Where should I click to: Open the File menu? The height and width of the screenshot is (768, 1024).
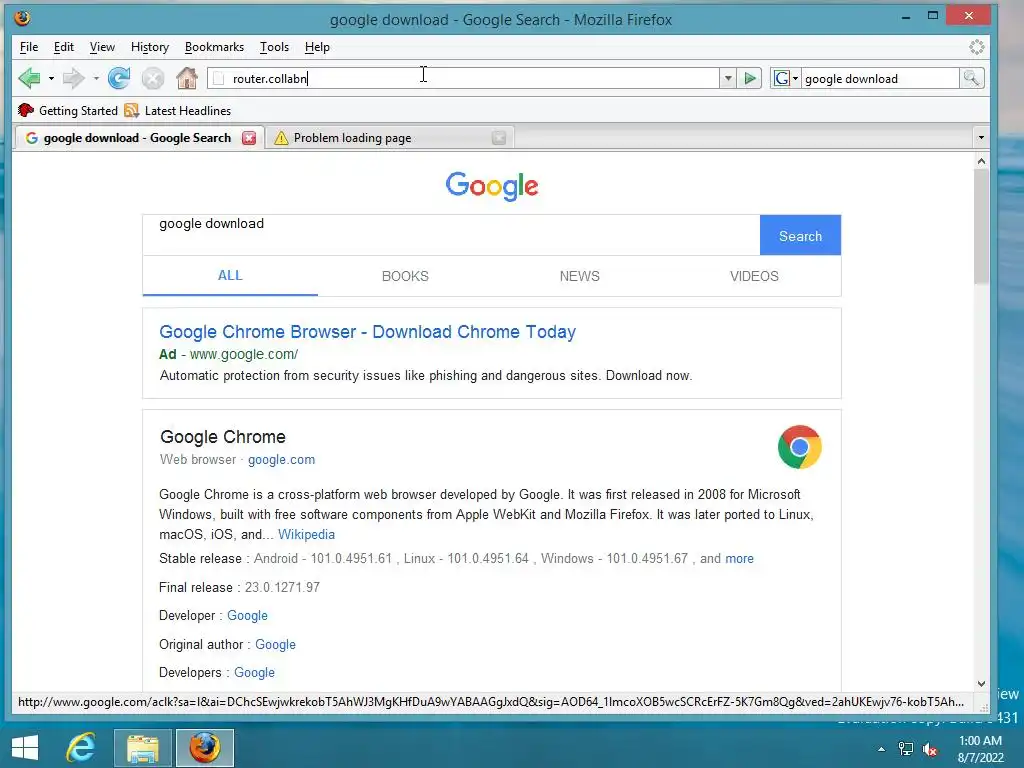pos(29,47)
